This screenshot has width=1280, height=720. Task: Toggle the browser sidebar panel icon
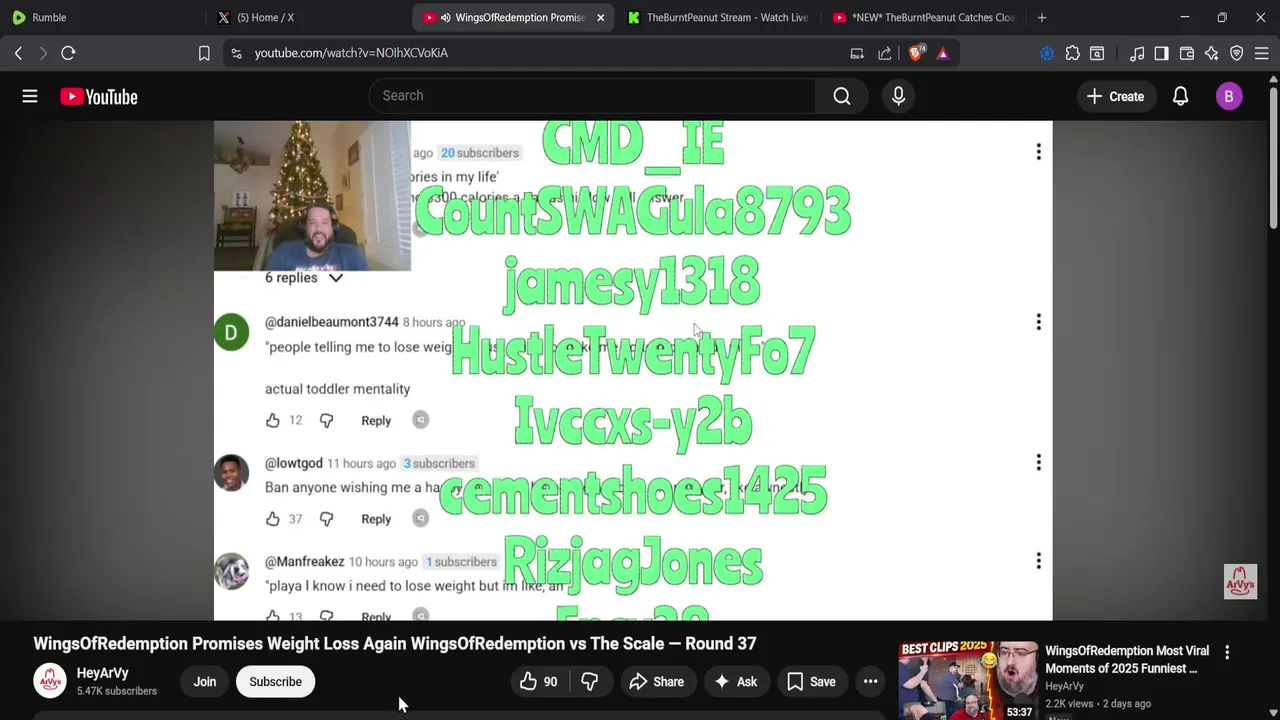pyautogui.click(x=1161, y=53)
